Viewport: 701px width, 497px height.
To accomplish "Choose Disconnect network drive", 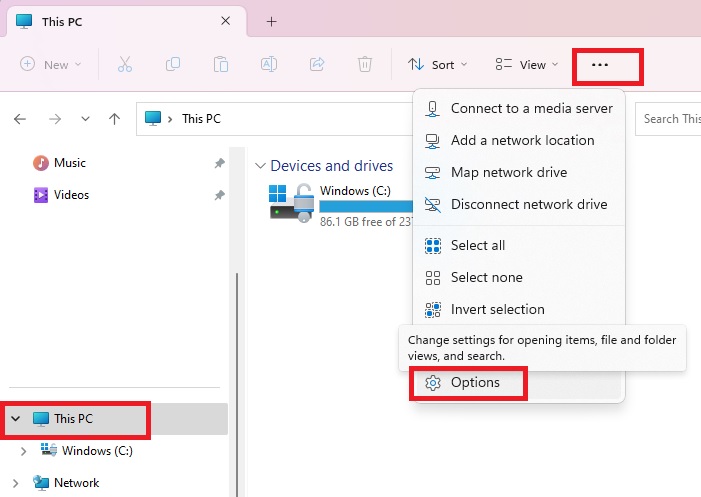I will tap(518, 204).
